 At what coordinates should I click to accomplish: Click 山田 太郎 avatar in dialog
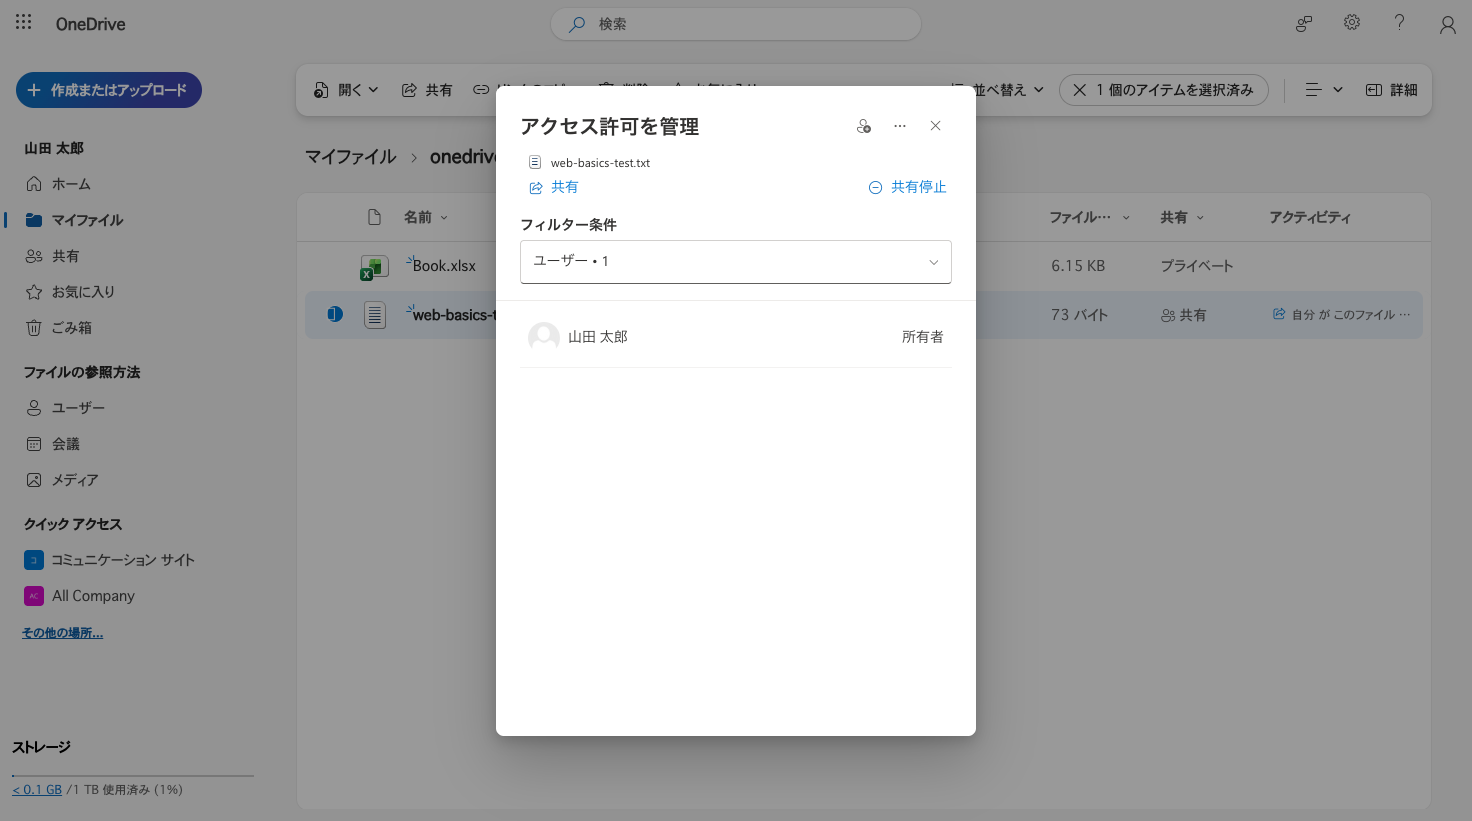544,337
